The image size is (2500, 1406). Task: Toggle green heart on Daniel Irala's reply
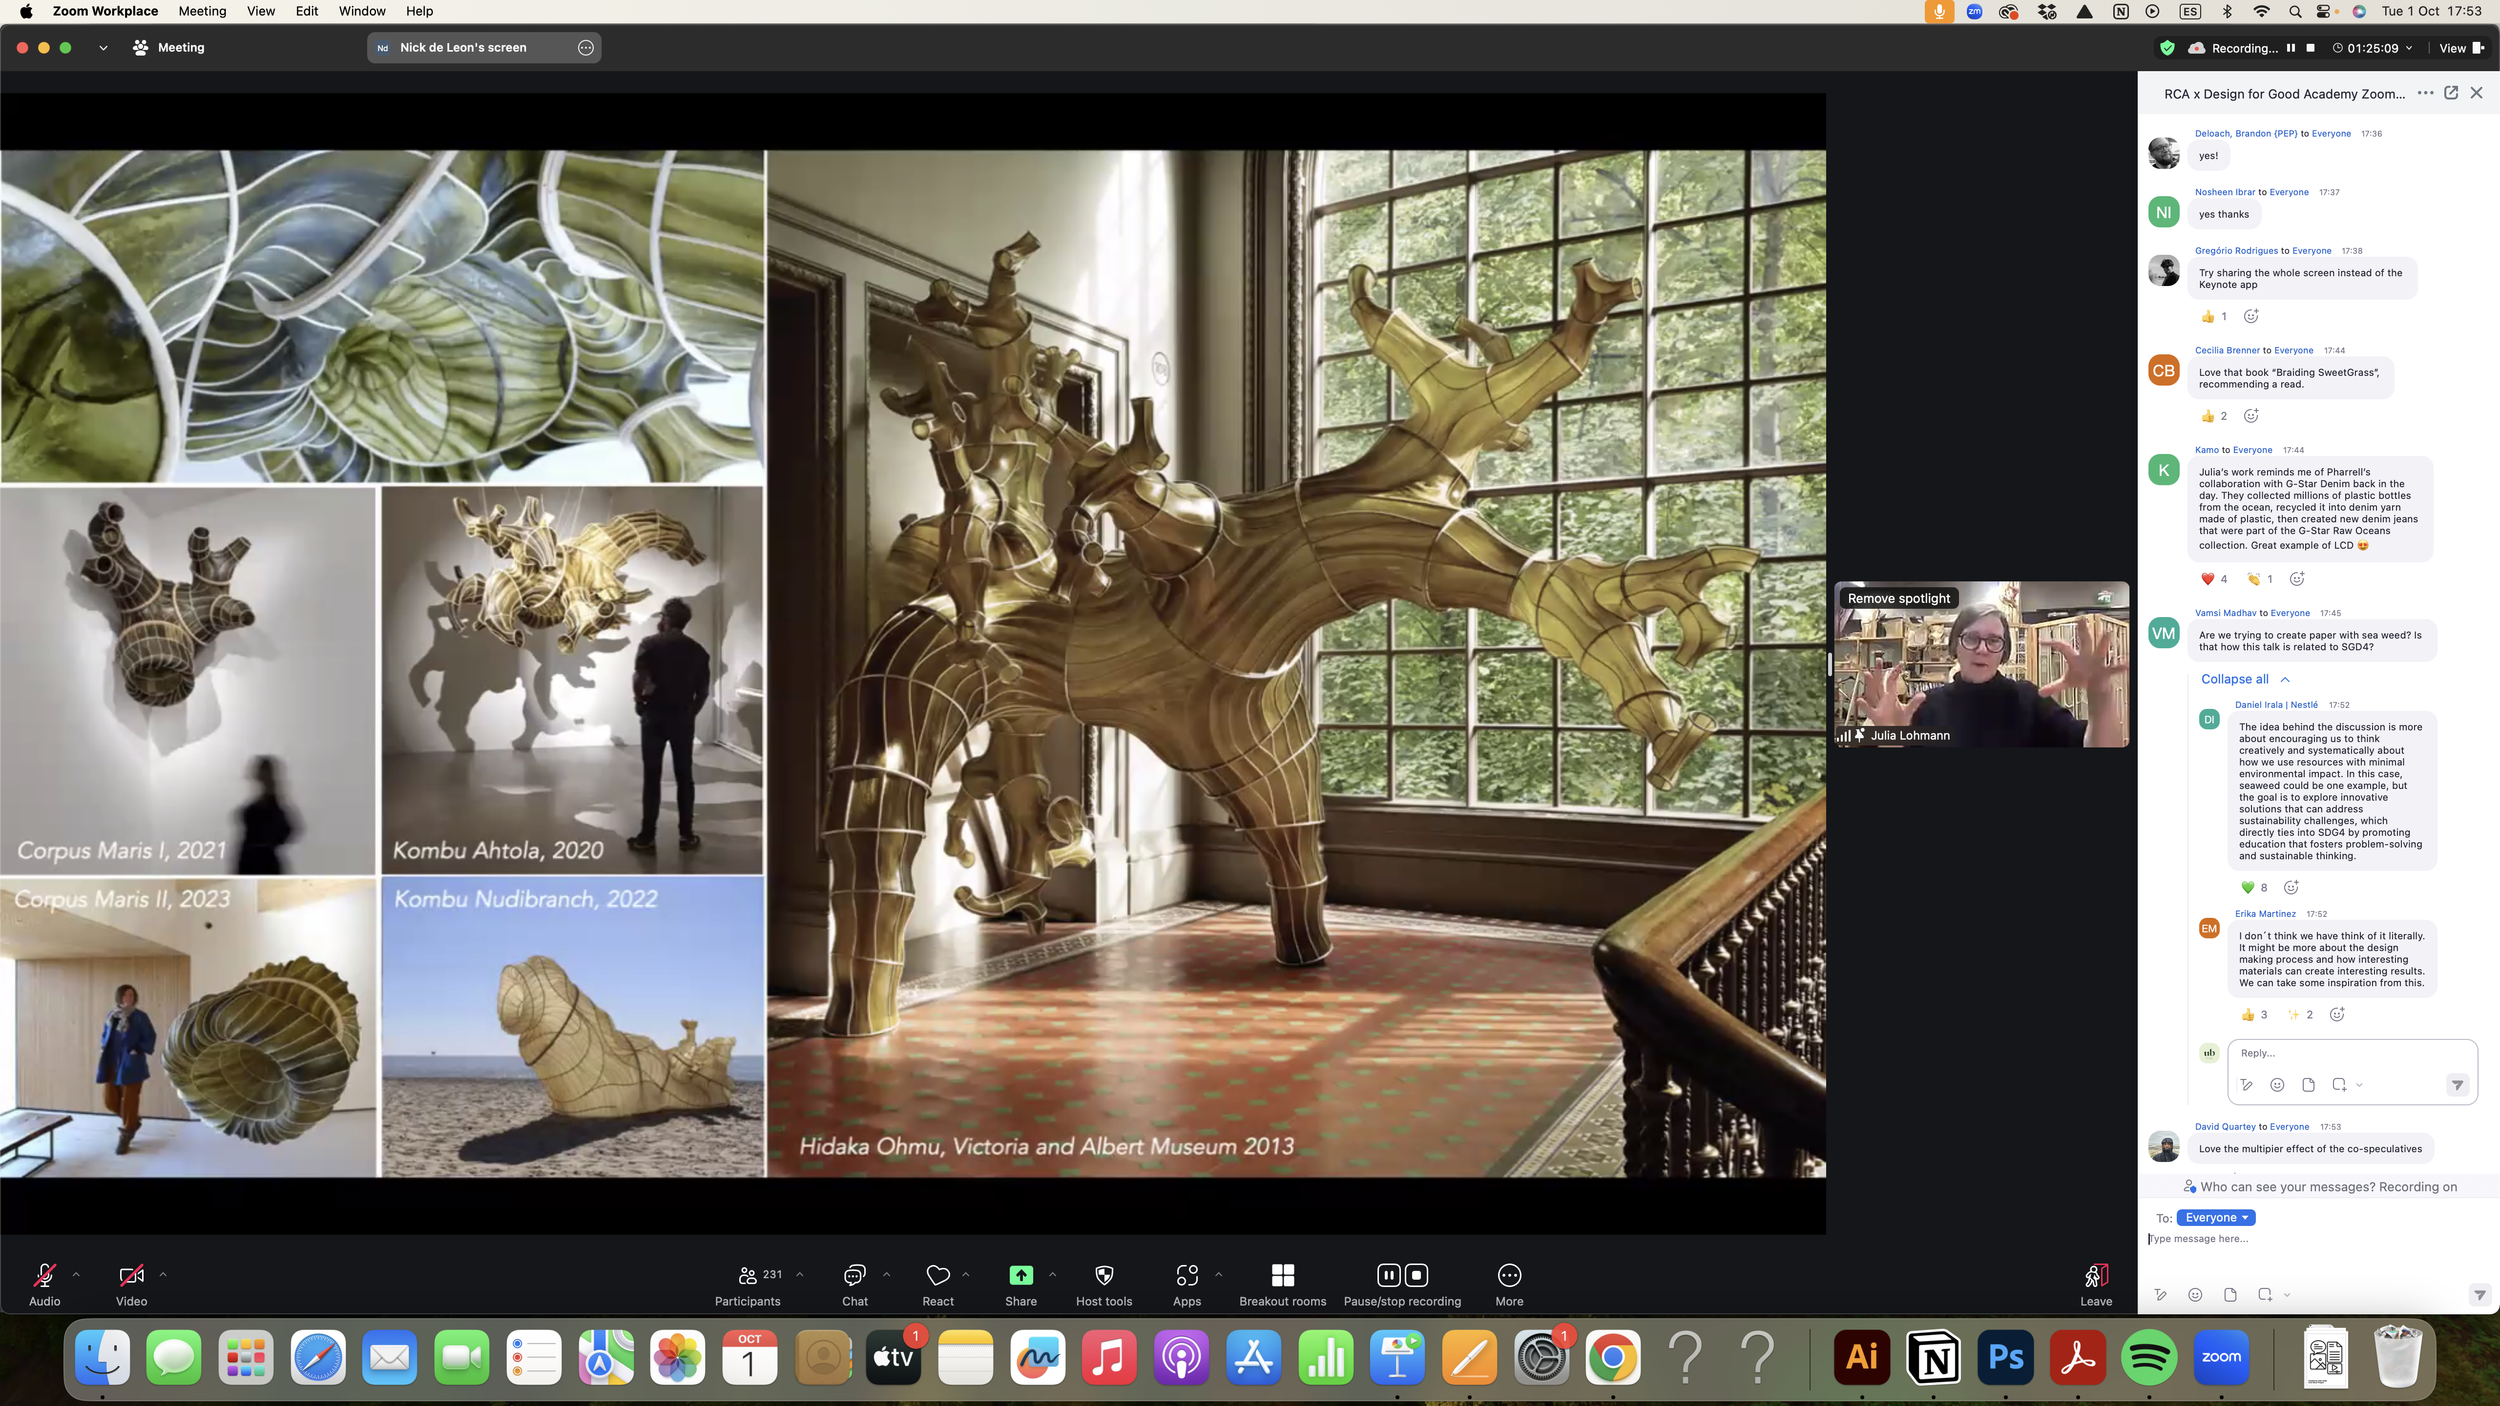coord(2254,888)
